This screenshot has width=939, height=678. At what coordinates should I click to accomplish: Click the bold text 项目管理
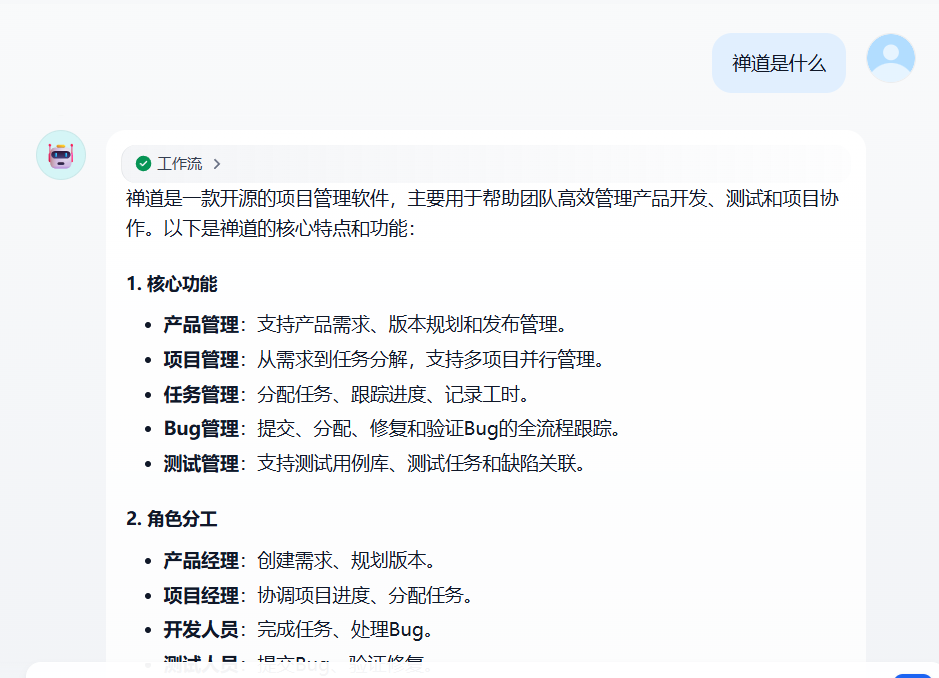click(x=201, y=359)
